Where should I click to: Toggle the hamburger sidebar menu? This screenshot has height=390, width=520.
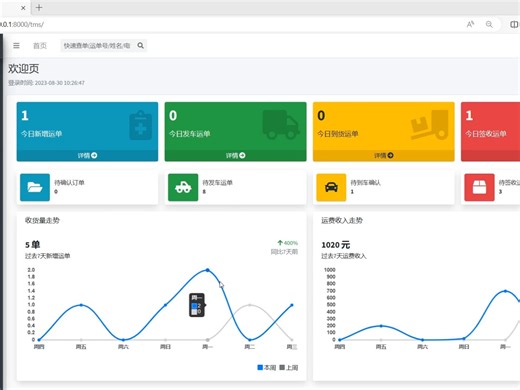(16, 46)
